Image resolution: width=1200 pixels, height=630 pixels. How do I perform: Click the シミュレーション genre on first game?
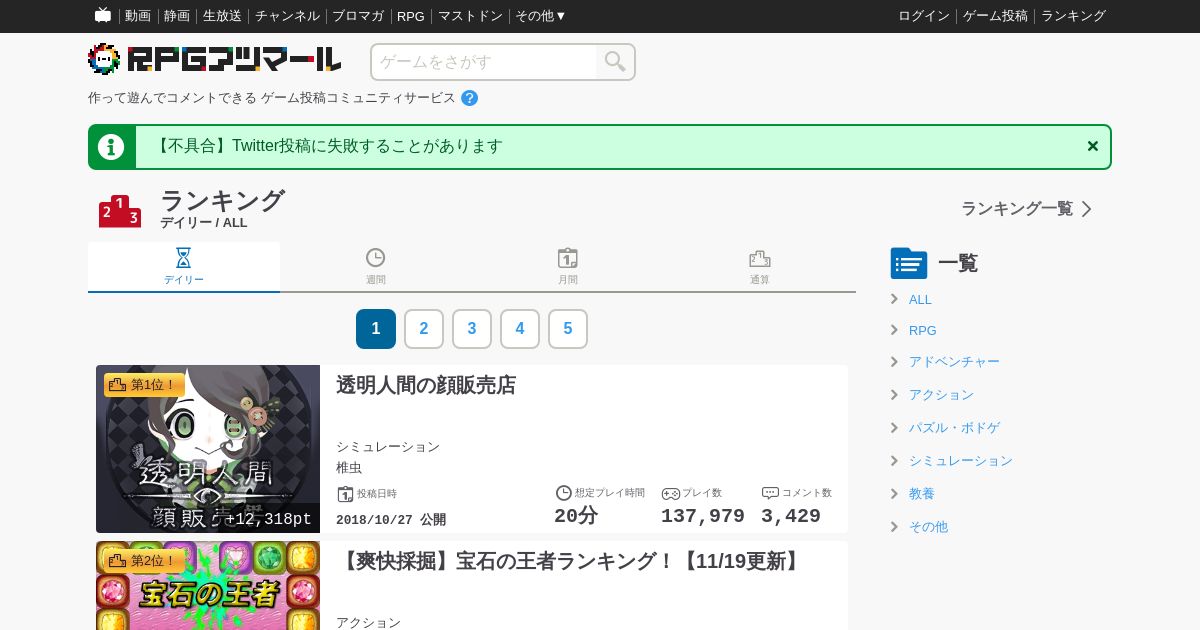(388, 446)
